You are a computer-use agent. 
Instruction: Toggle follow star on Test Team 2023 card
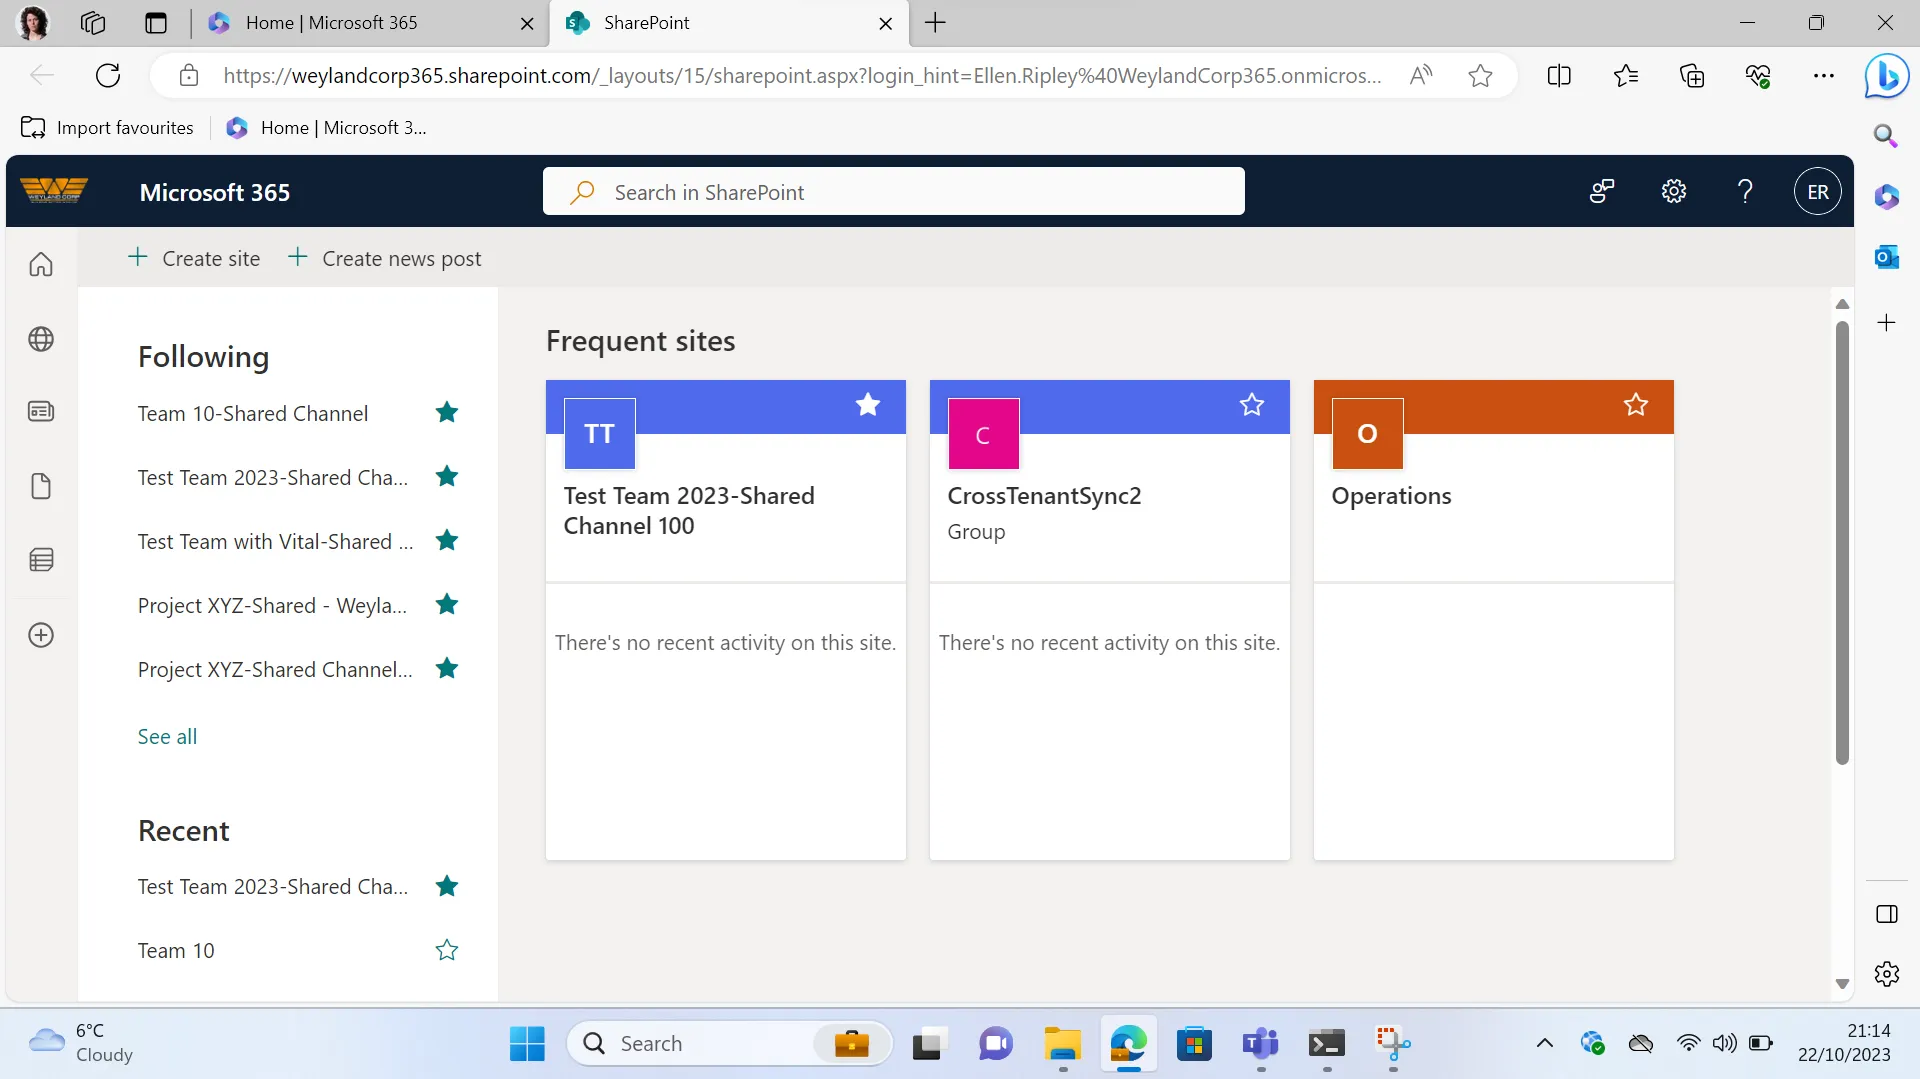tap(868, 404)
